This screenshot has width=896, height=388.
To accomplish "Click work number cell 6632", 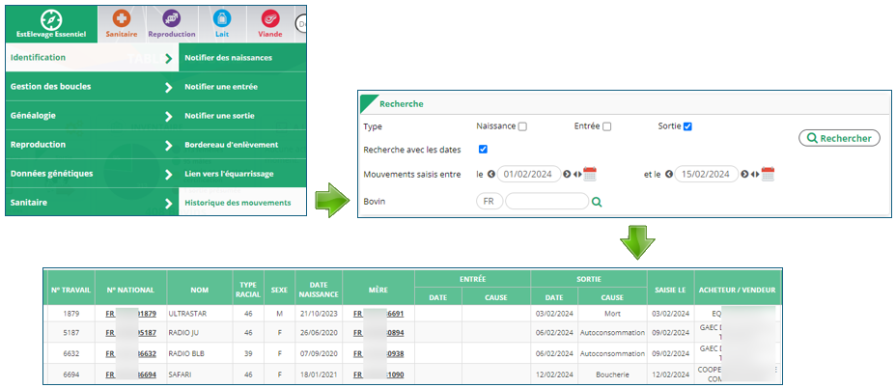I will [x=70, y=354].
